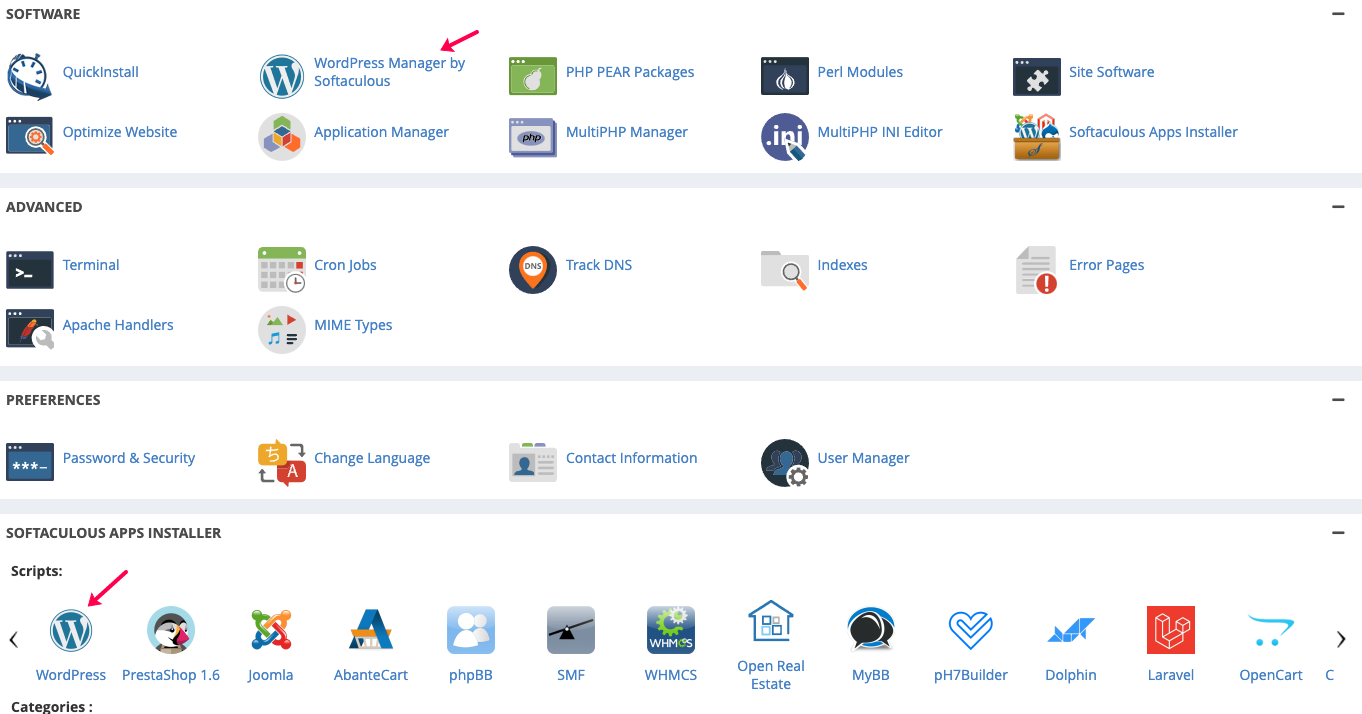Open the Terminal link
1362x714 pixels.
click(x=91, y=265)
